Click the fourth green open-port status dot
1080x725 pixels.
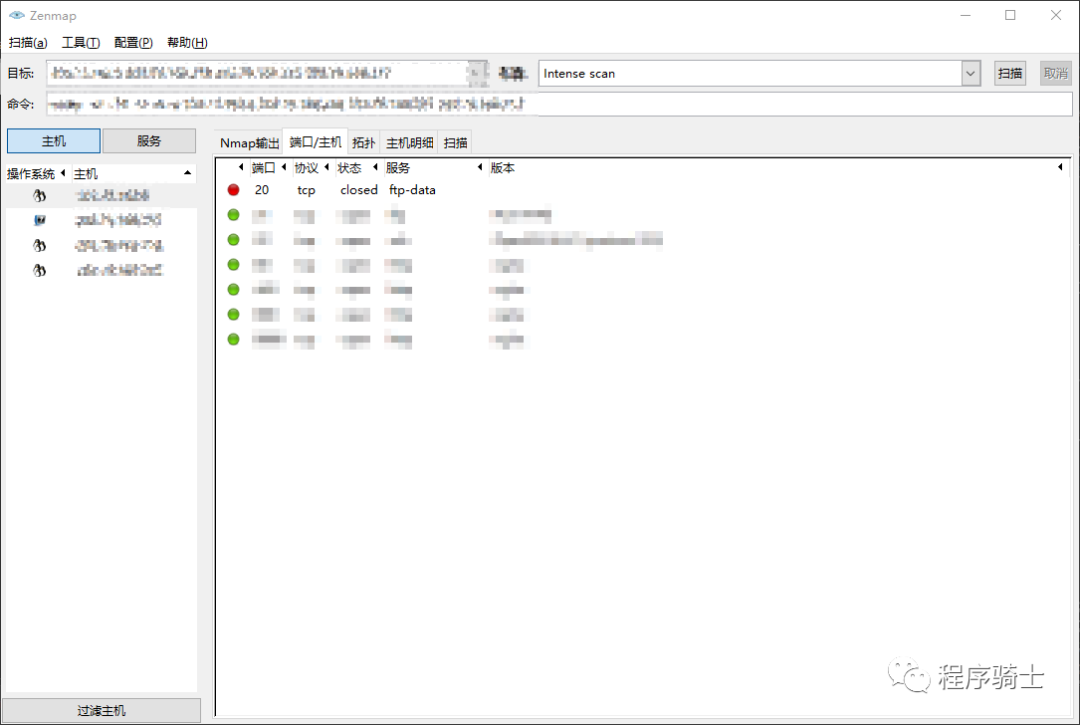pyautogui.click(x=233, y=289)
